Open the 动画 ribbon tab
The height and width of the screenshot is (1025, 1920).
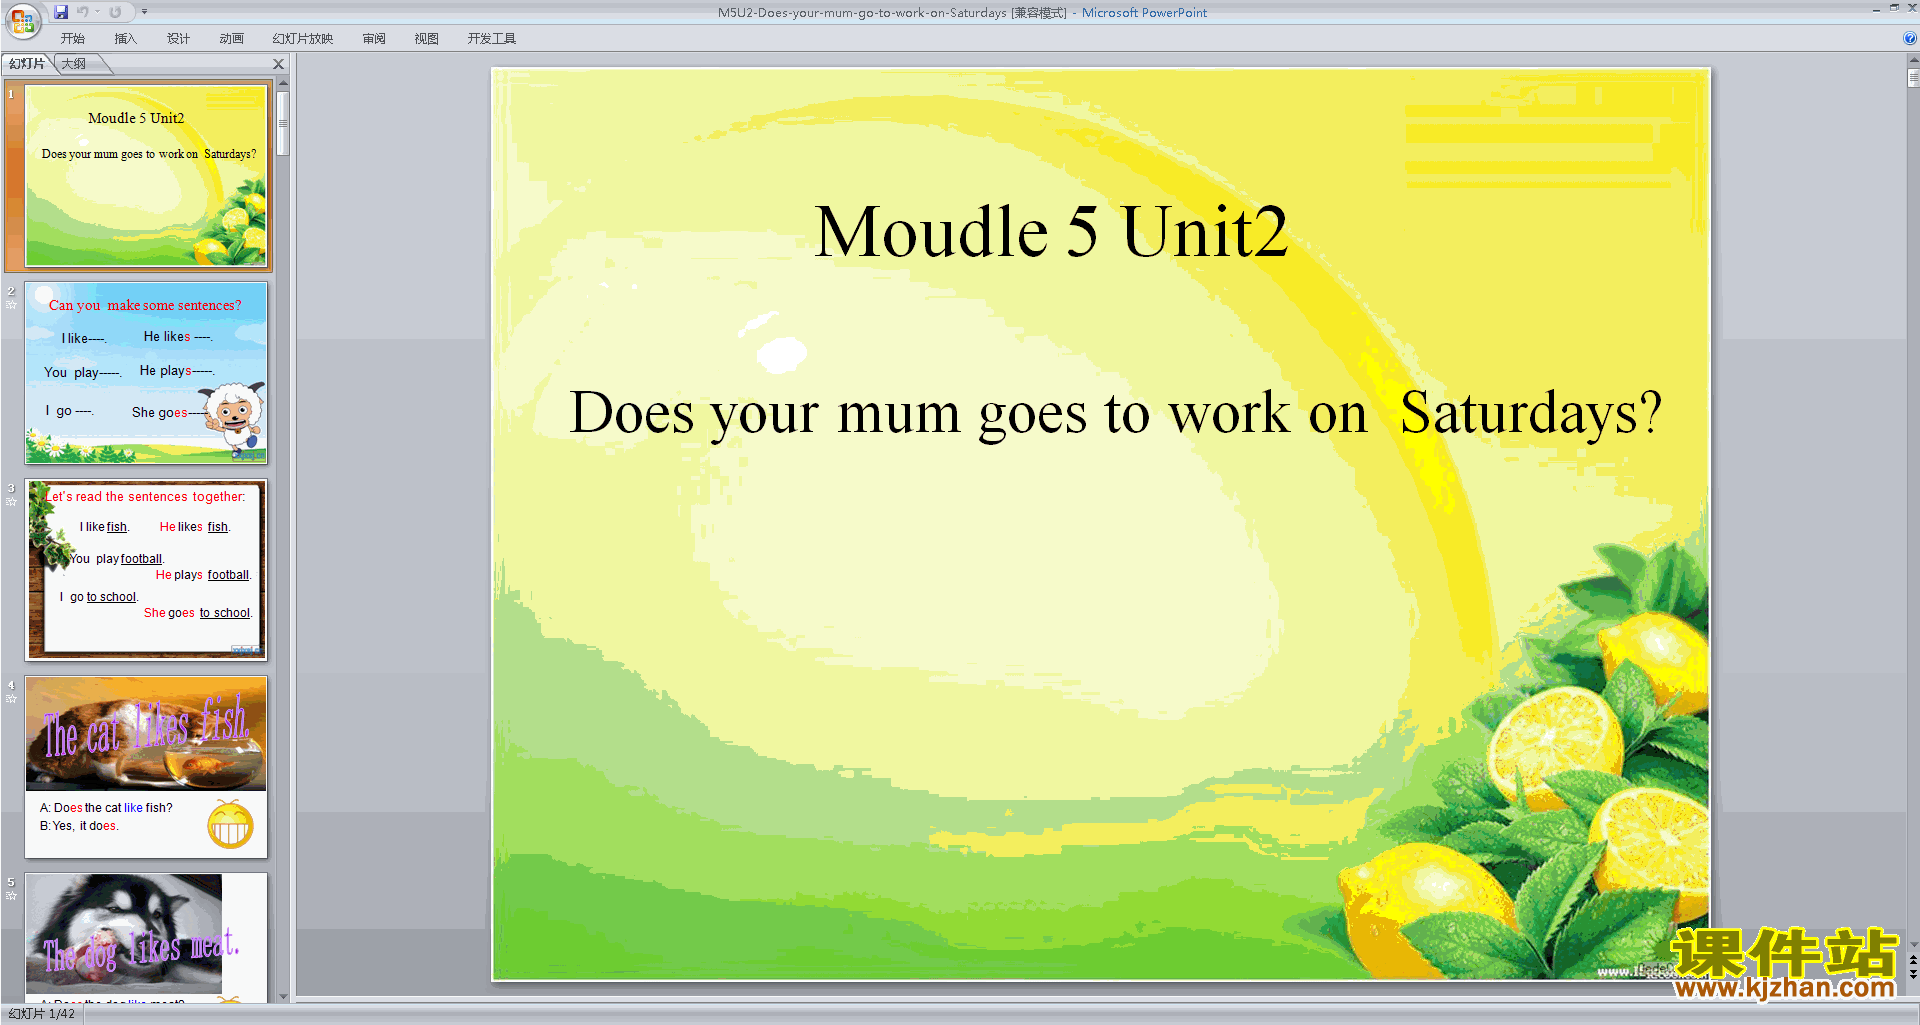231,39
